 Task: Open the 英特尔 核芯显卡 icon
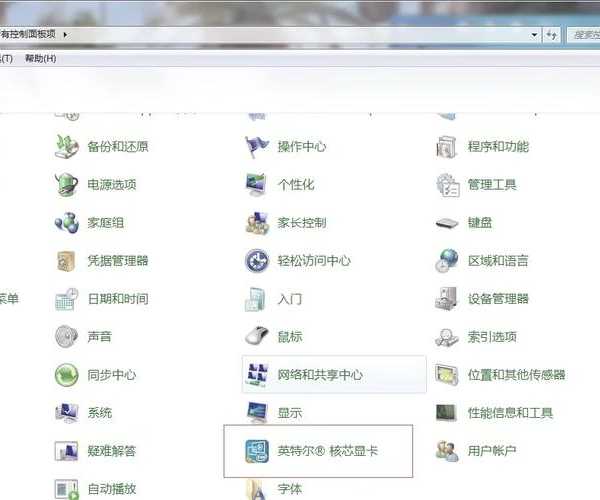(x=257, y=451)
